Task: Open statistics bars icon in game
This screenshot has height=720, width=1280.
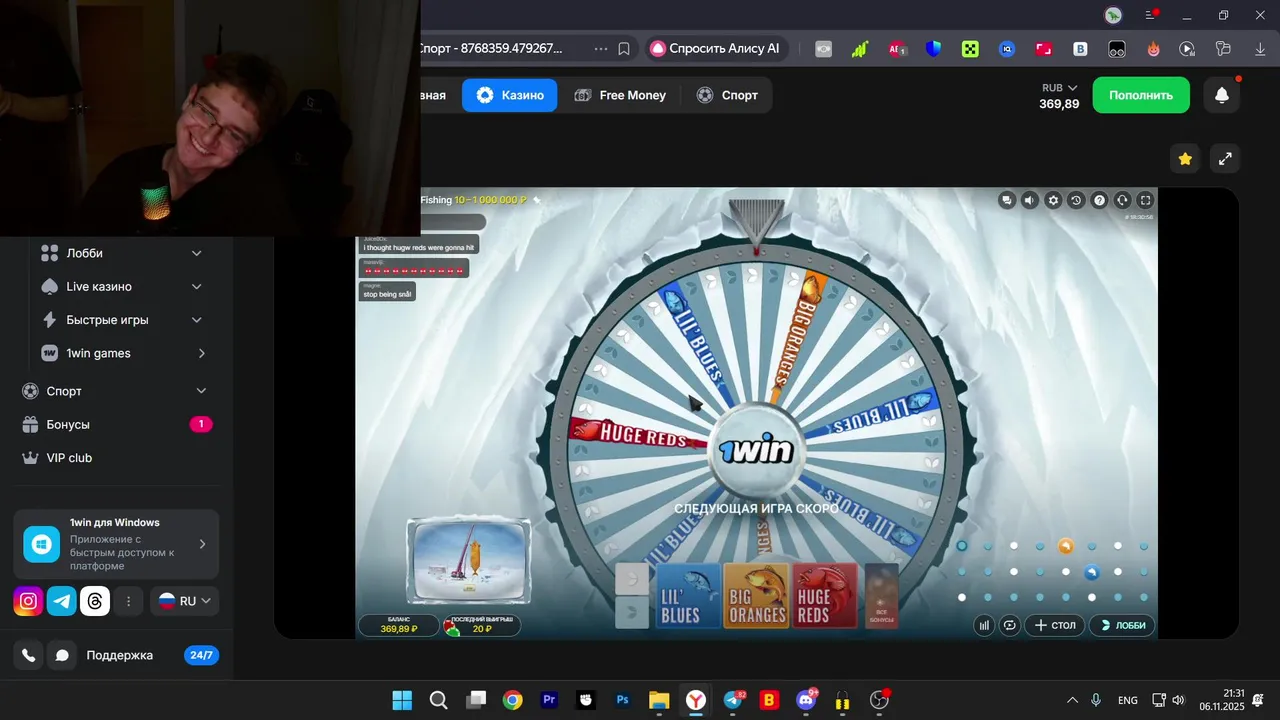Action: pos(984,625)
